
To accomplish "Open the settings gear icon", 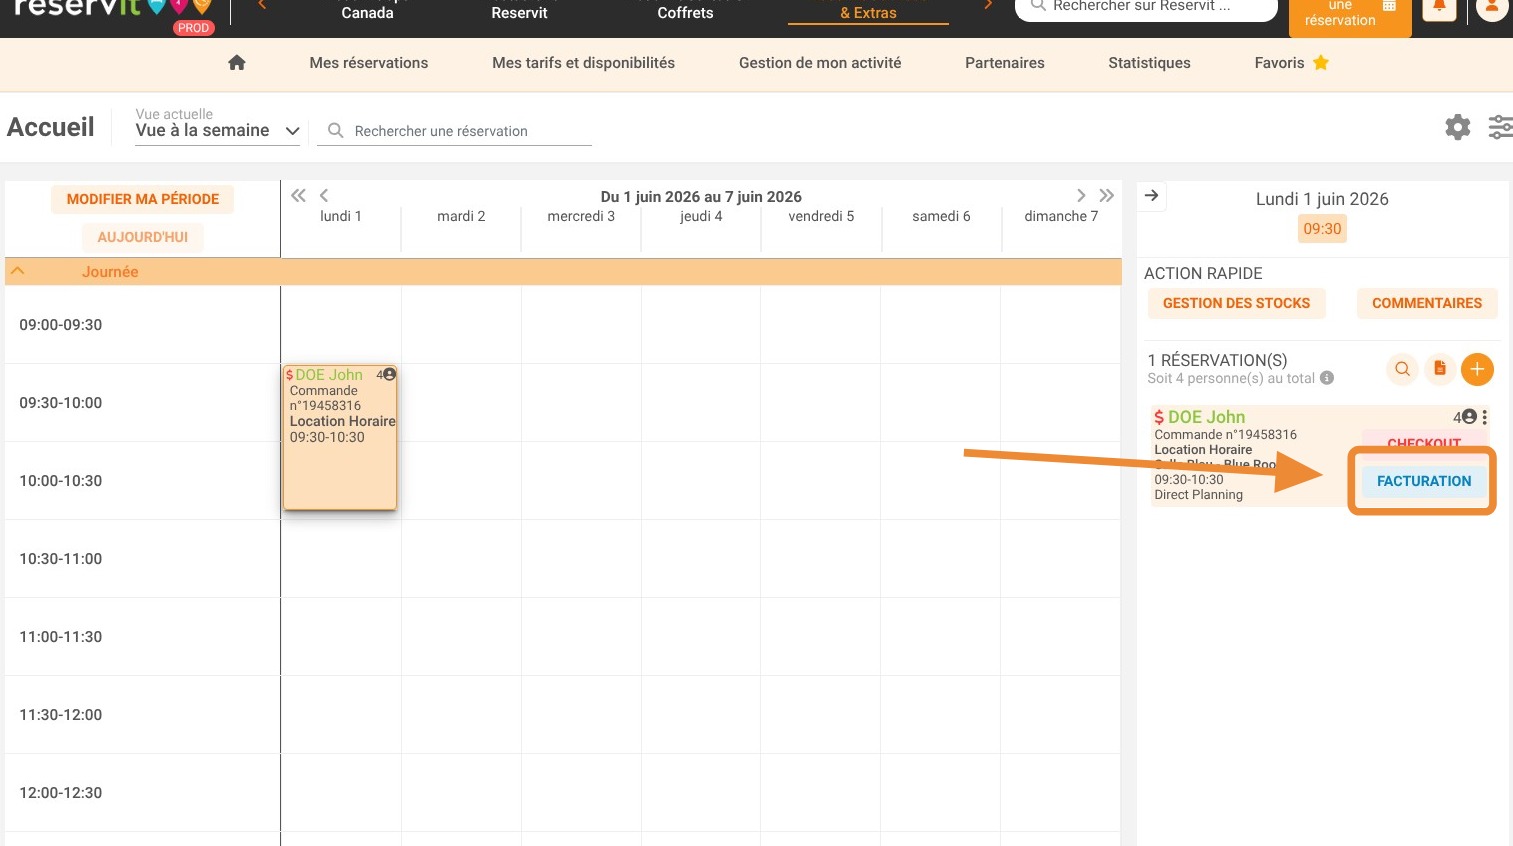I will pyautogui.click(x=1458, y=127).
